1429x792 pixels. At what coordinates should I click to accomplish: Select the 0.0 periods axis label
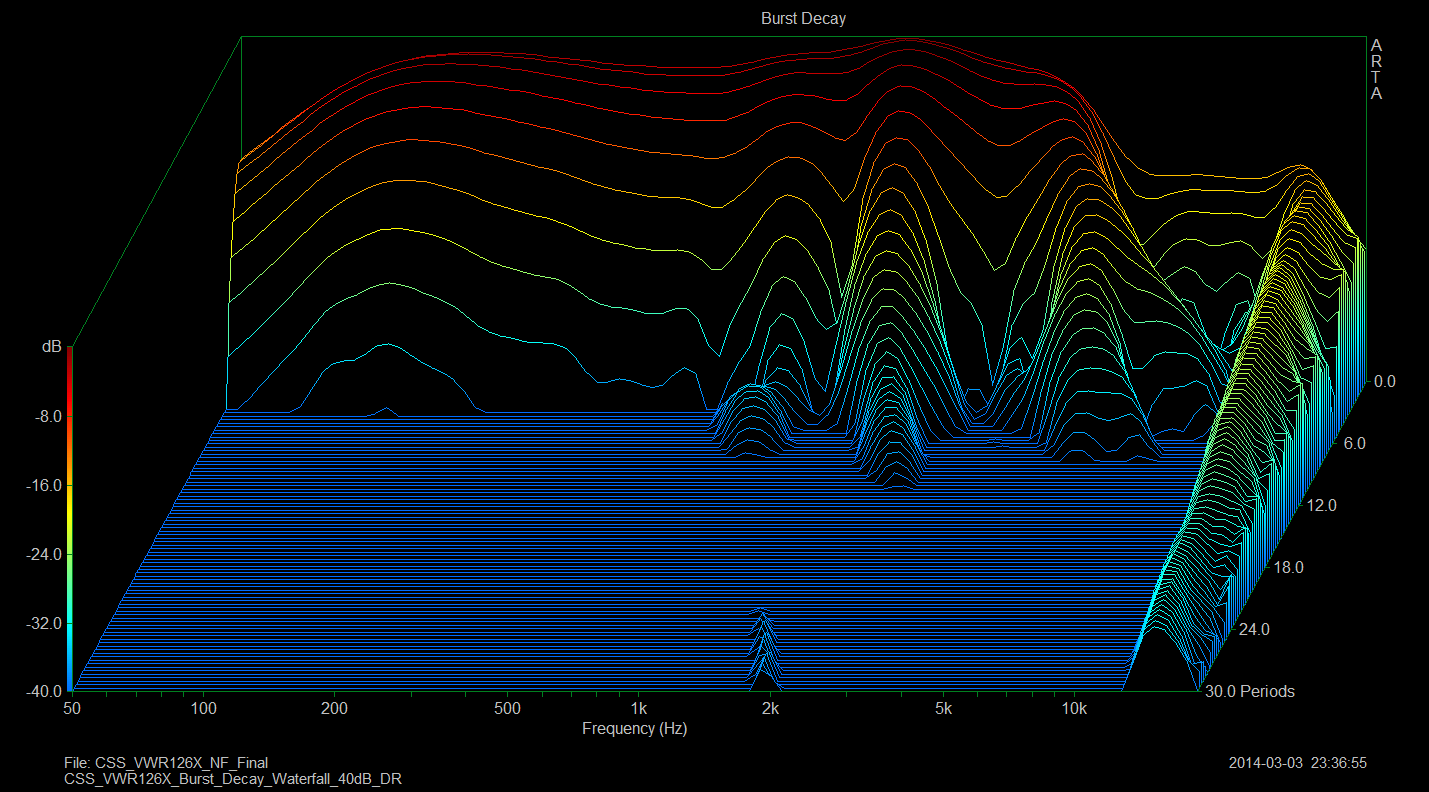pyautogui.click(x=1383, y=381)
